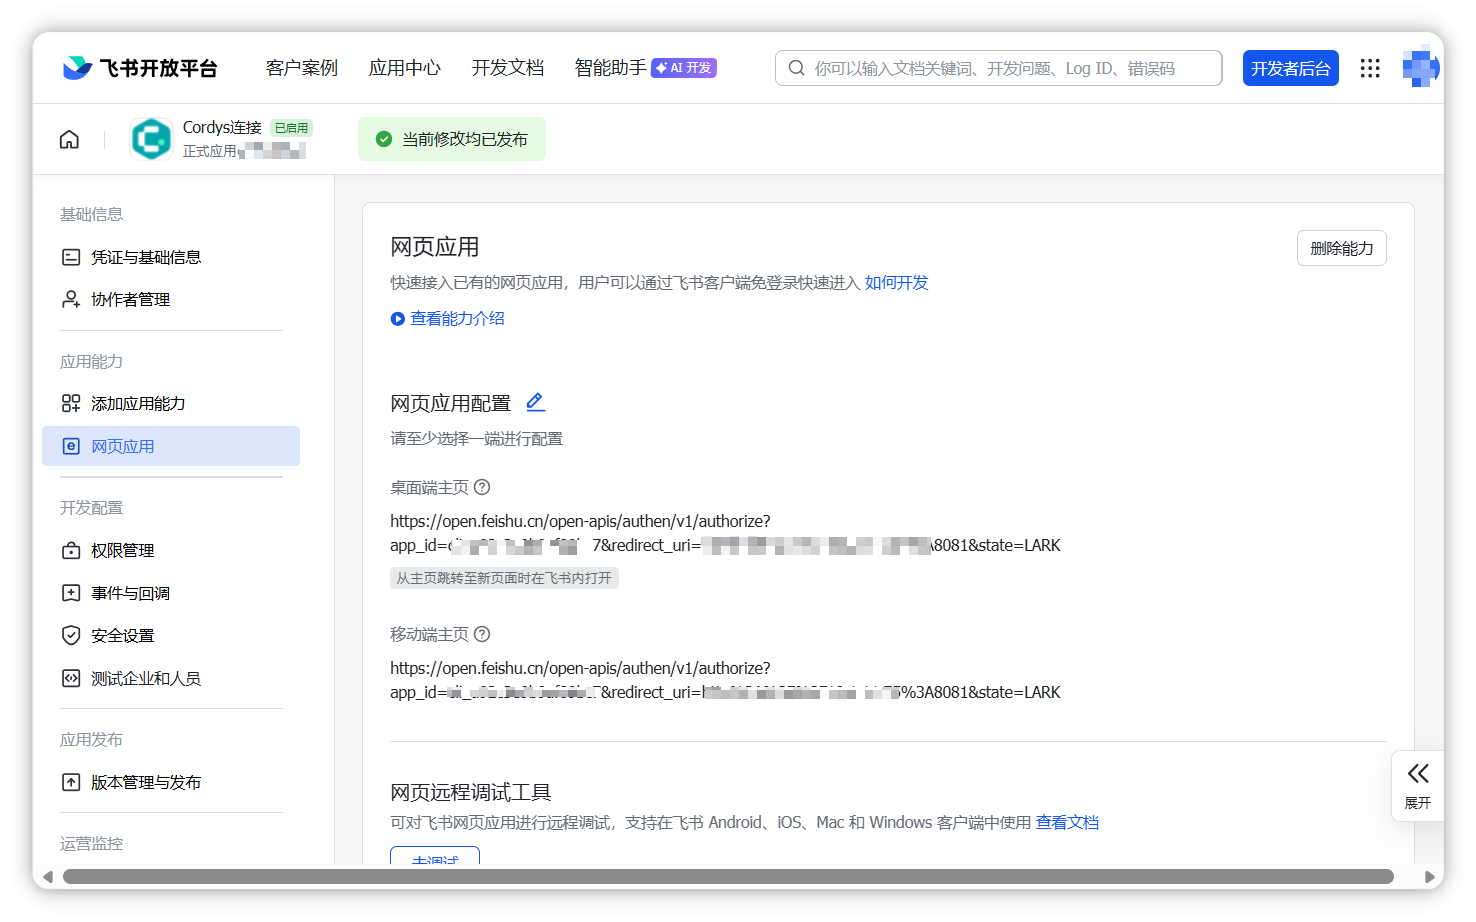Click the Cordys连接 app name
This screenshot has height=922, width=1476.
tap(222, 127)
